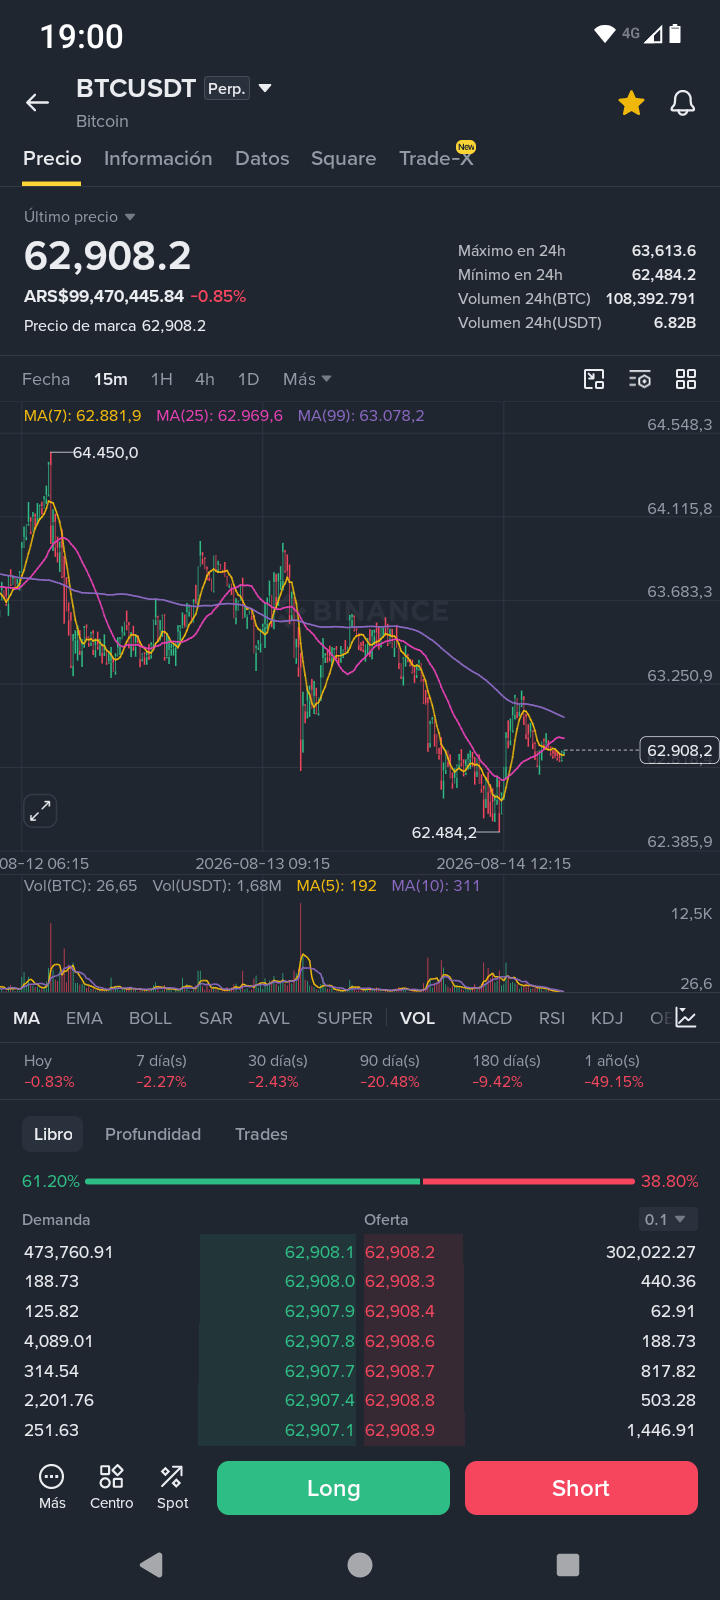This screenshot has height=1600, width=720.
Task: Enable the BOLL indicator
Action: (150, 1018)
